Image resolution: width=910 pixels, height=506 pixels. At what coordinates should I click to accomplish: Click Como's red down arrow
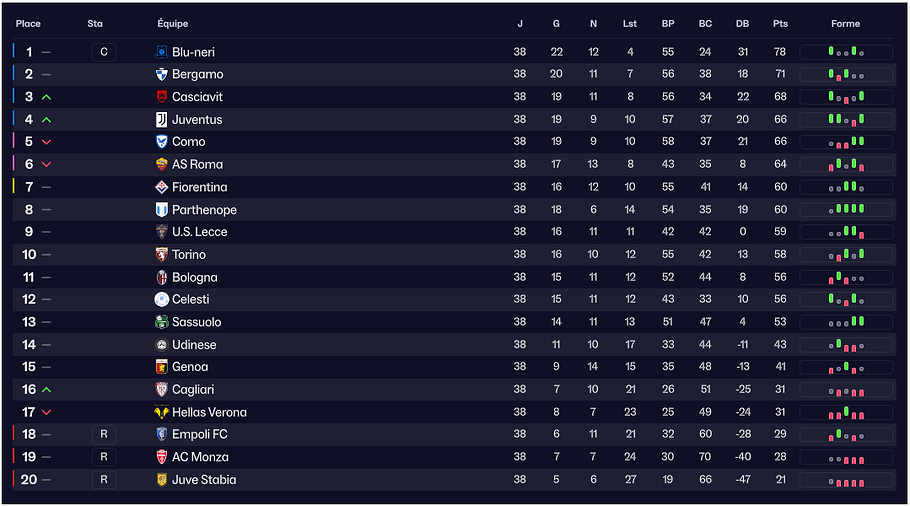tap(47, 142)
